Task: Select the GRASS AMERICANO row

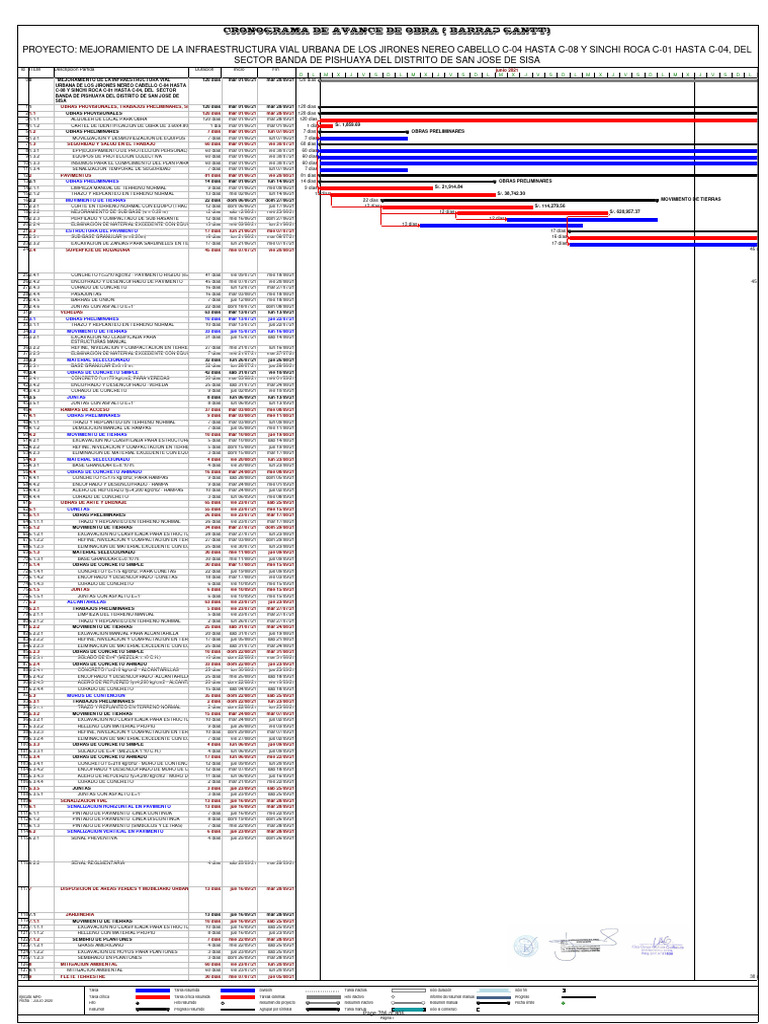Action: 157,945
